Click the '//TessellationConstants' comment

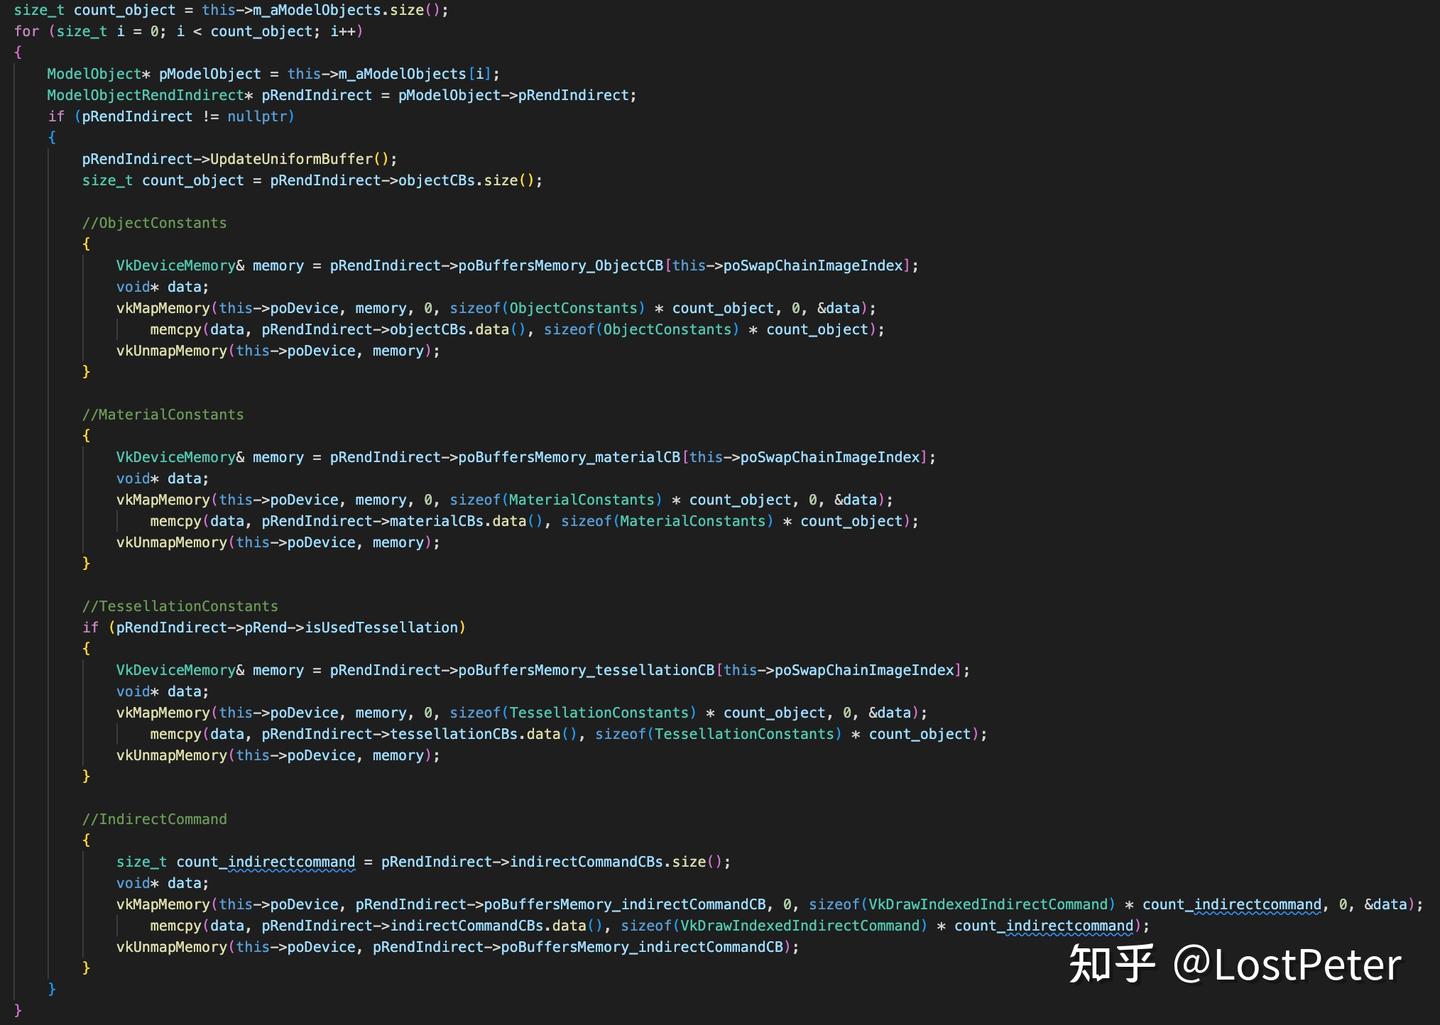[180, 606]
